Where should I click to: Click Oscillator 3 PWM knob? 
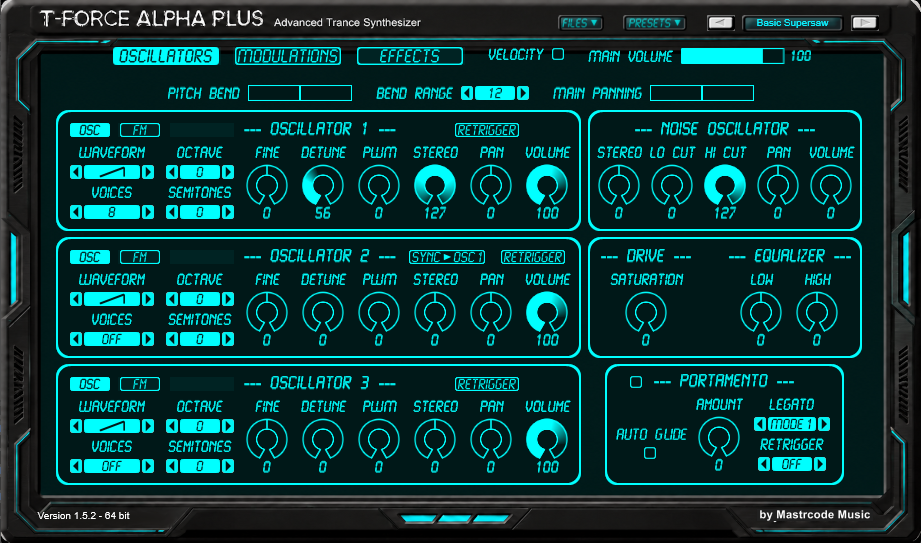[379, 439]
